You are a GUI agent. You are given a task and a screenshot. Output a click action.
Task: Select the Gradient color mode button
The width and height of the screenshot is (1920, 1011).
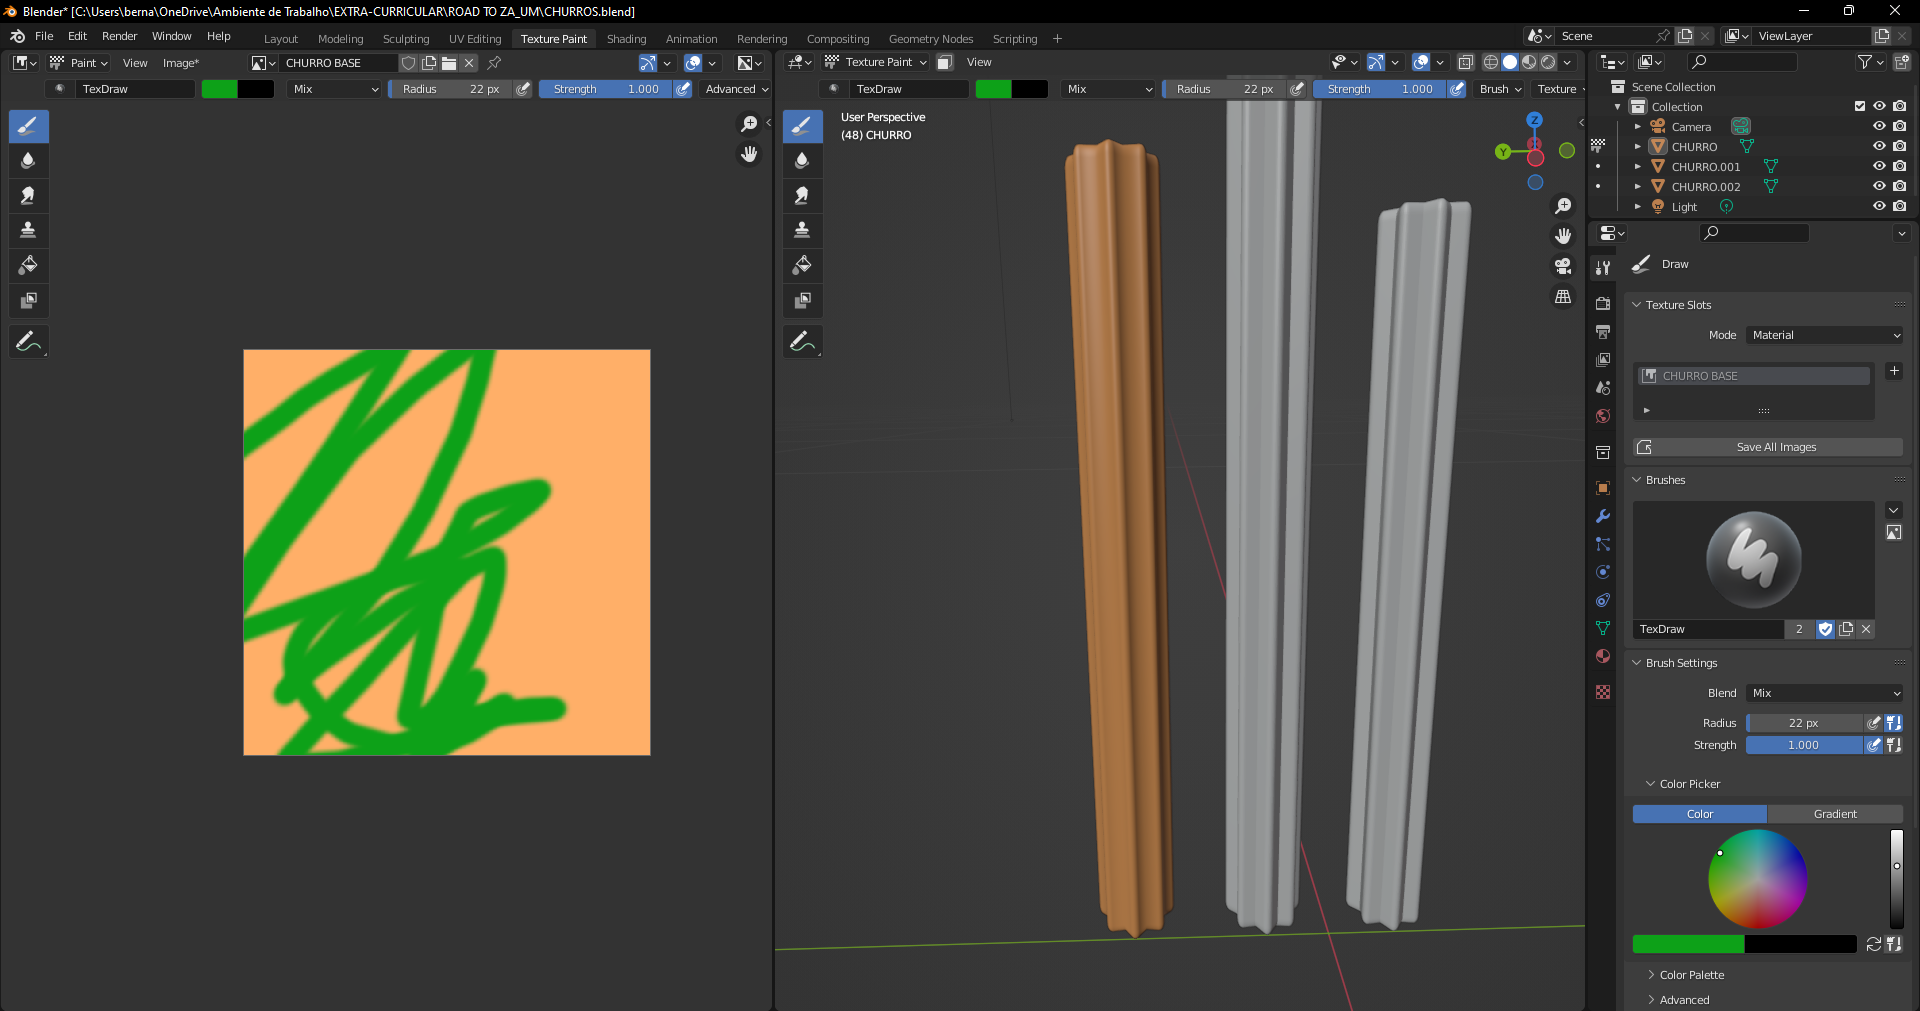[x=1835, y=814]
